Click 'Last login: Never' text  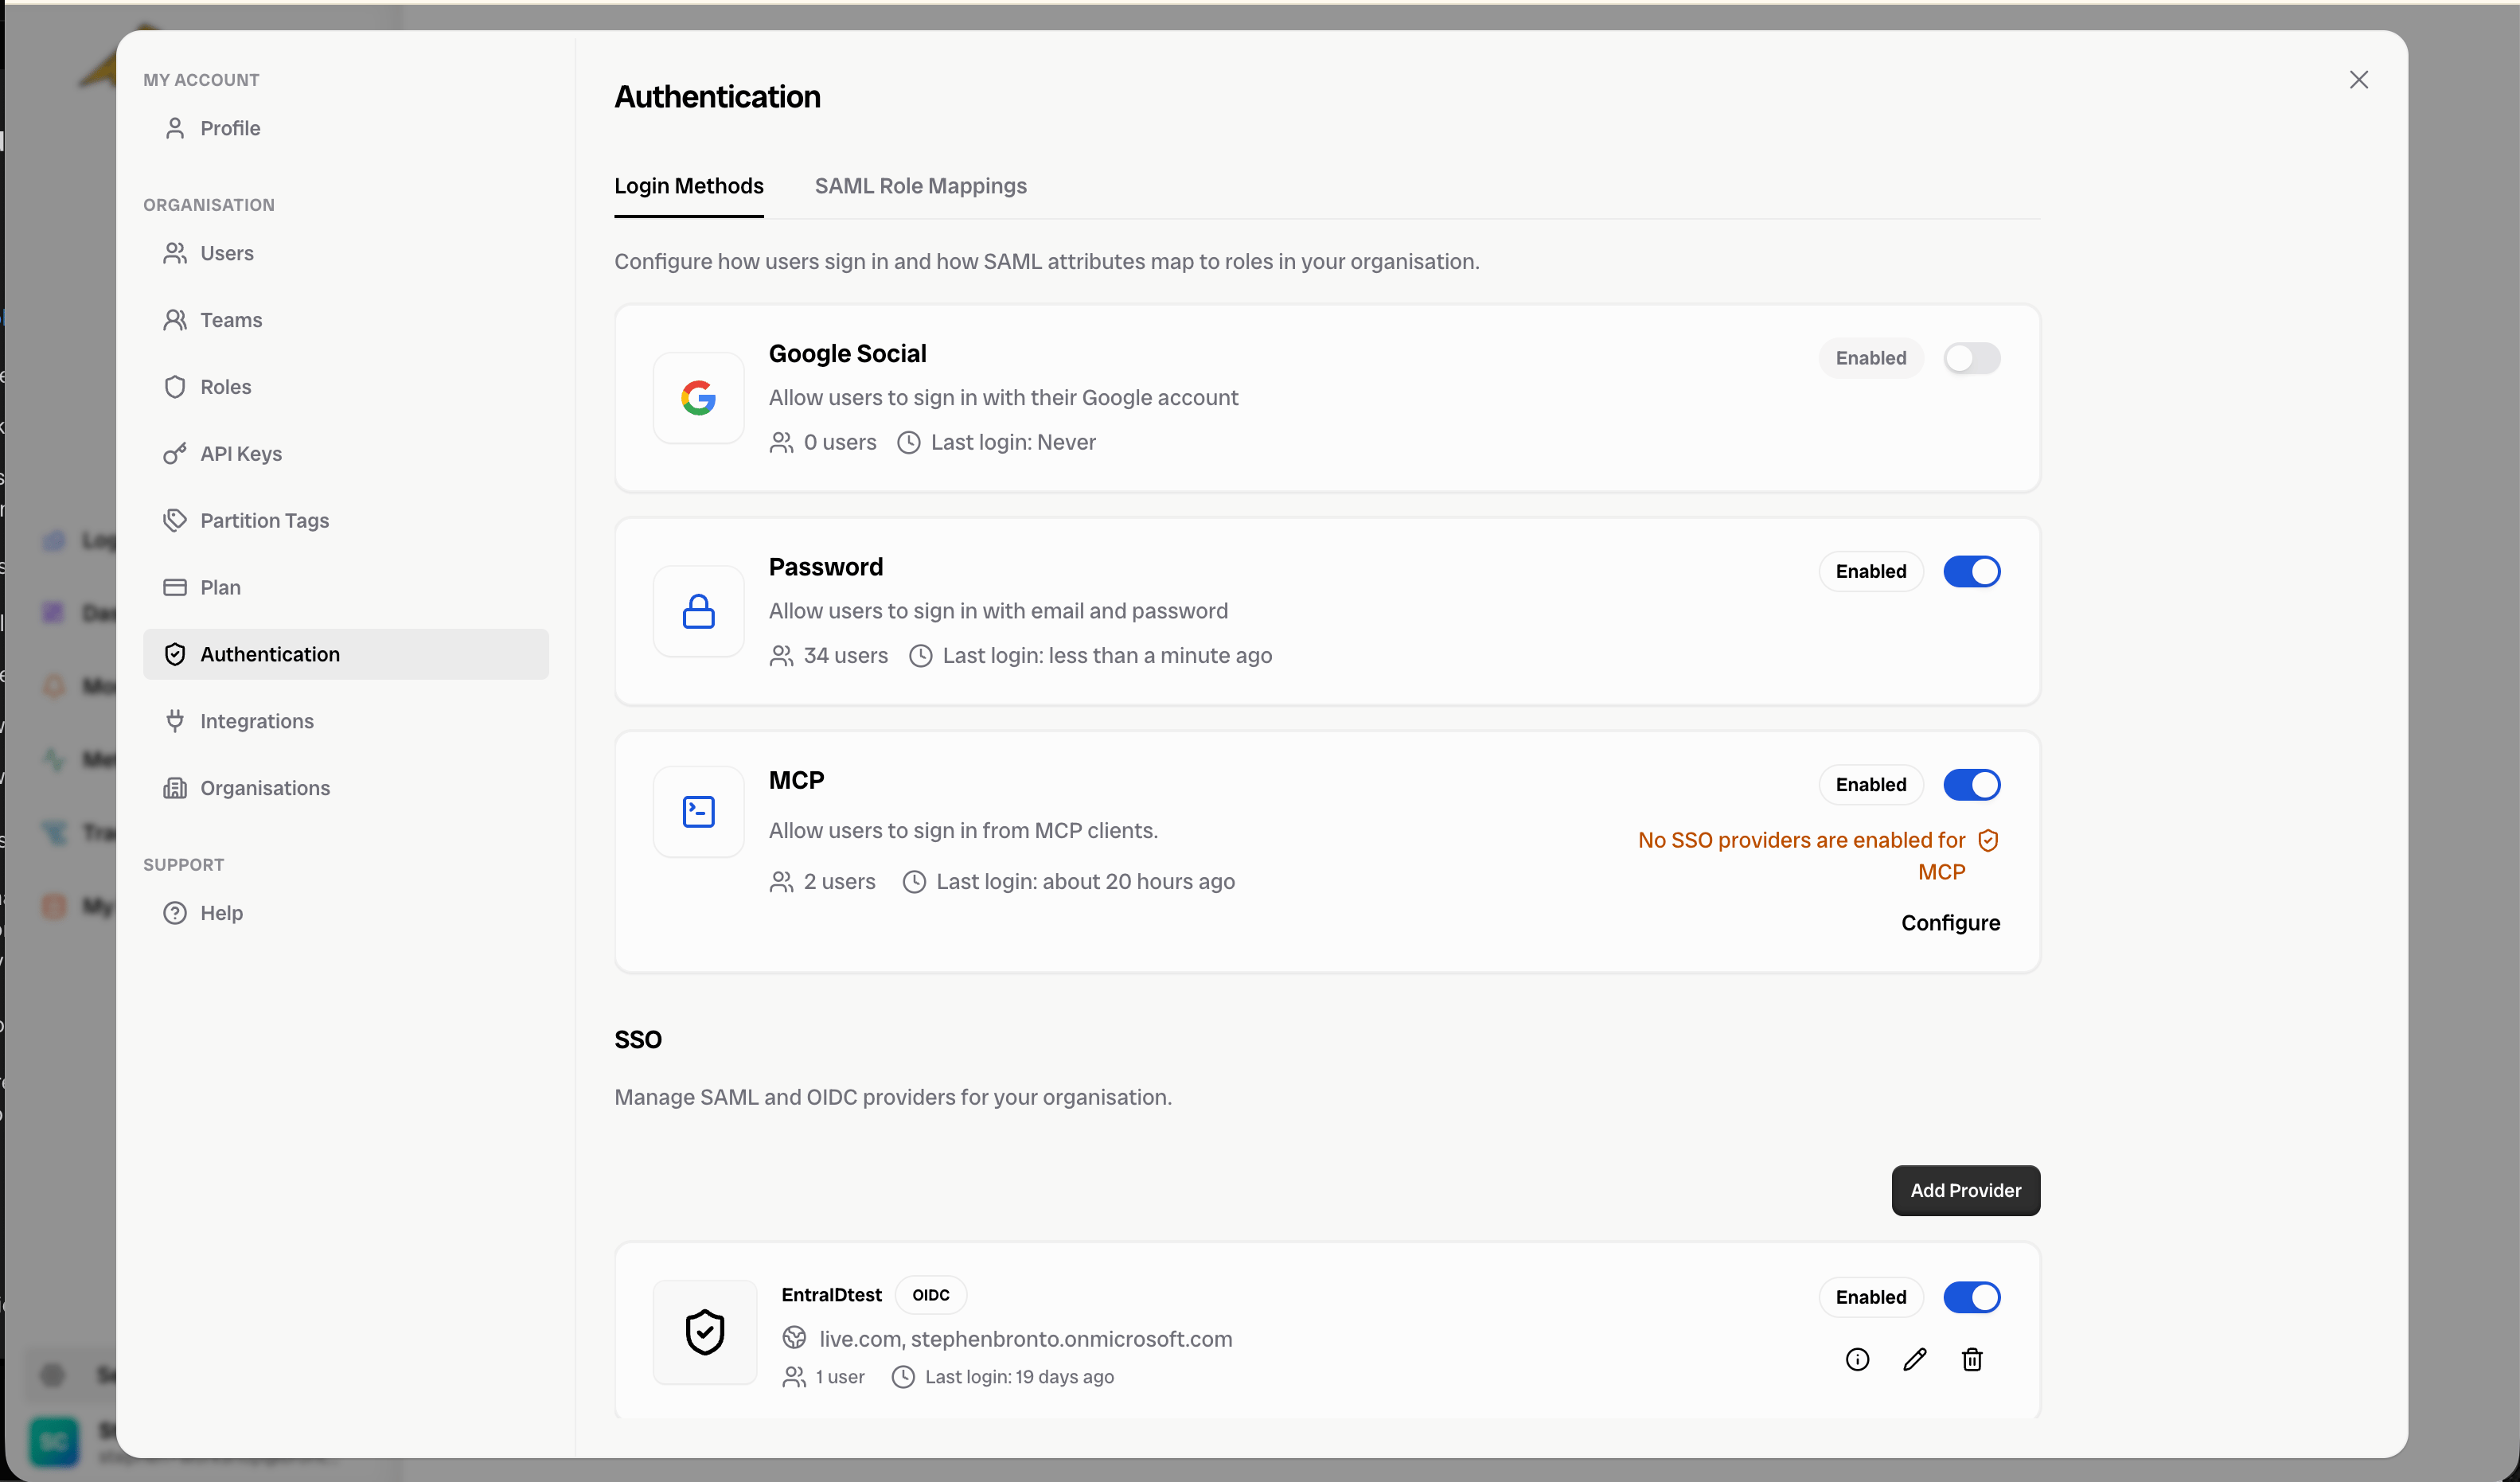(x=1013, y=442)
